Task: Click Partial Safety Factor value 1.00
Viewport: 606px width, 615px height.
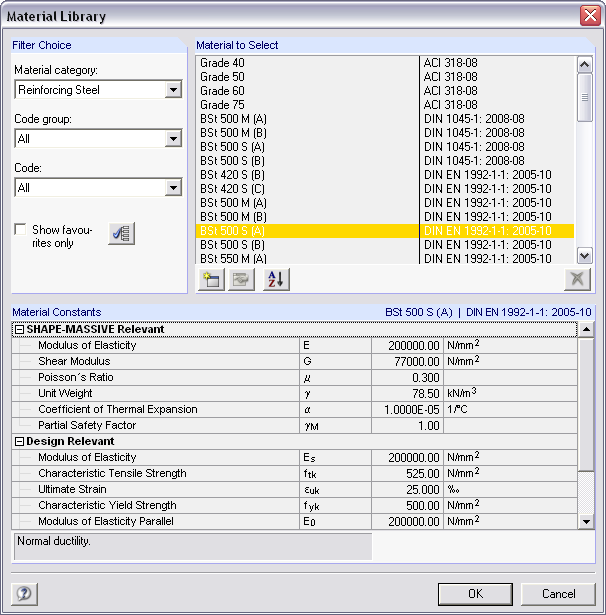Action: (x=407, y=426)
